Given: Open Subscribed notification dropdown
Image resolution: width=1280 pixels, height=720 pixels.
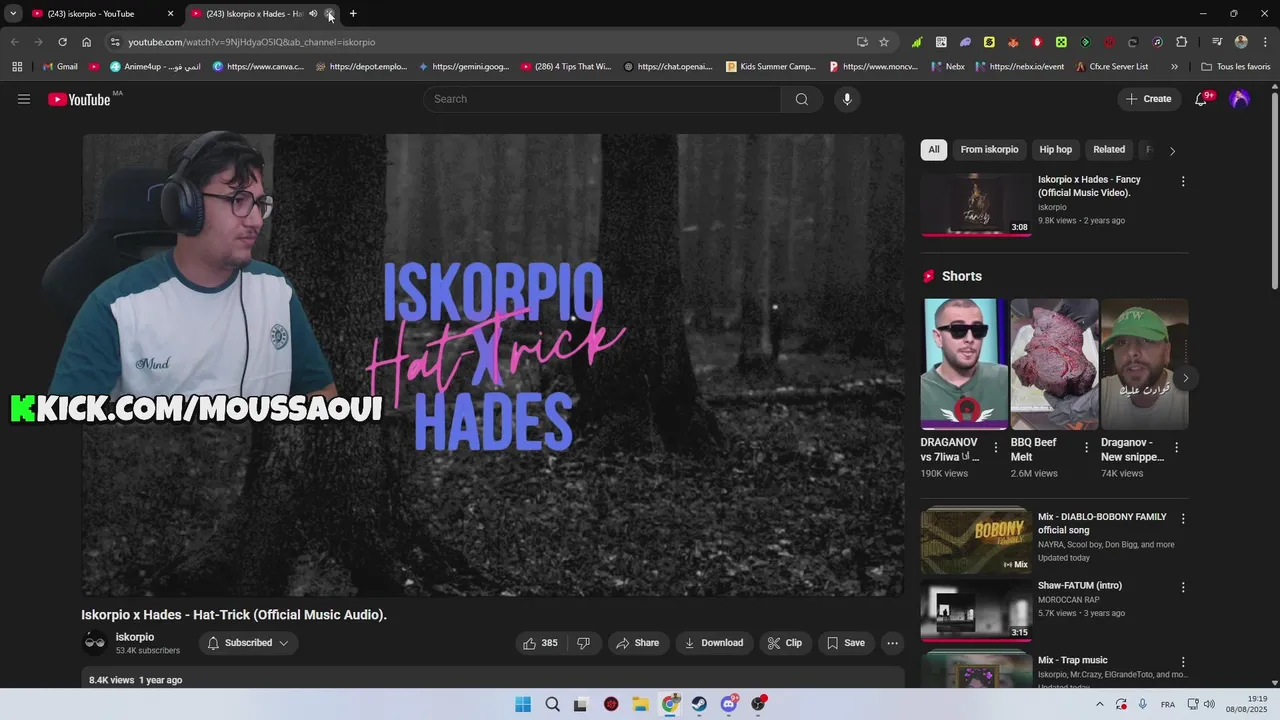Looking at the screenshot, I should 248,643.
